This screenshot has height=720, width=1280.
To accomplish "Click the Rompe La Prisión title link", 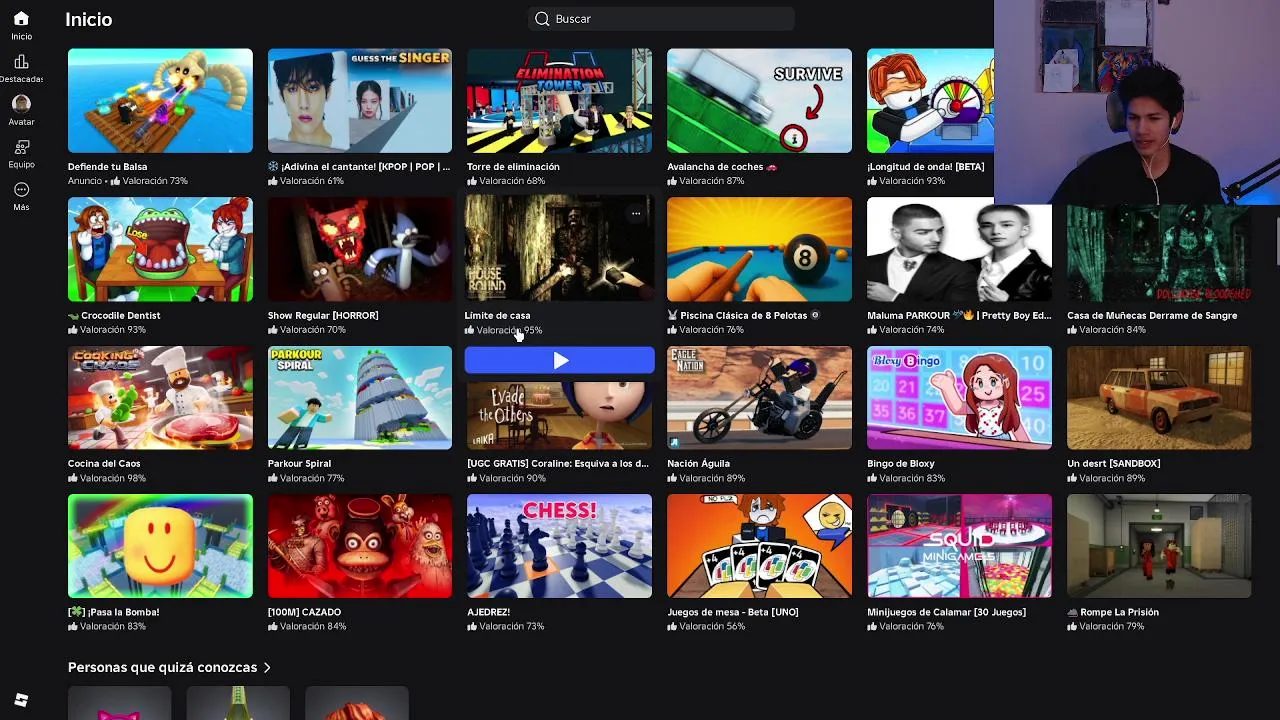I will [1119, 612].
